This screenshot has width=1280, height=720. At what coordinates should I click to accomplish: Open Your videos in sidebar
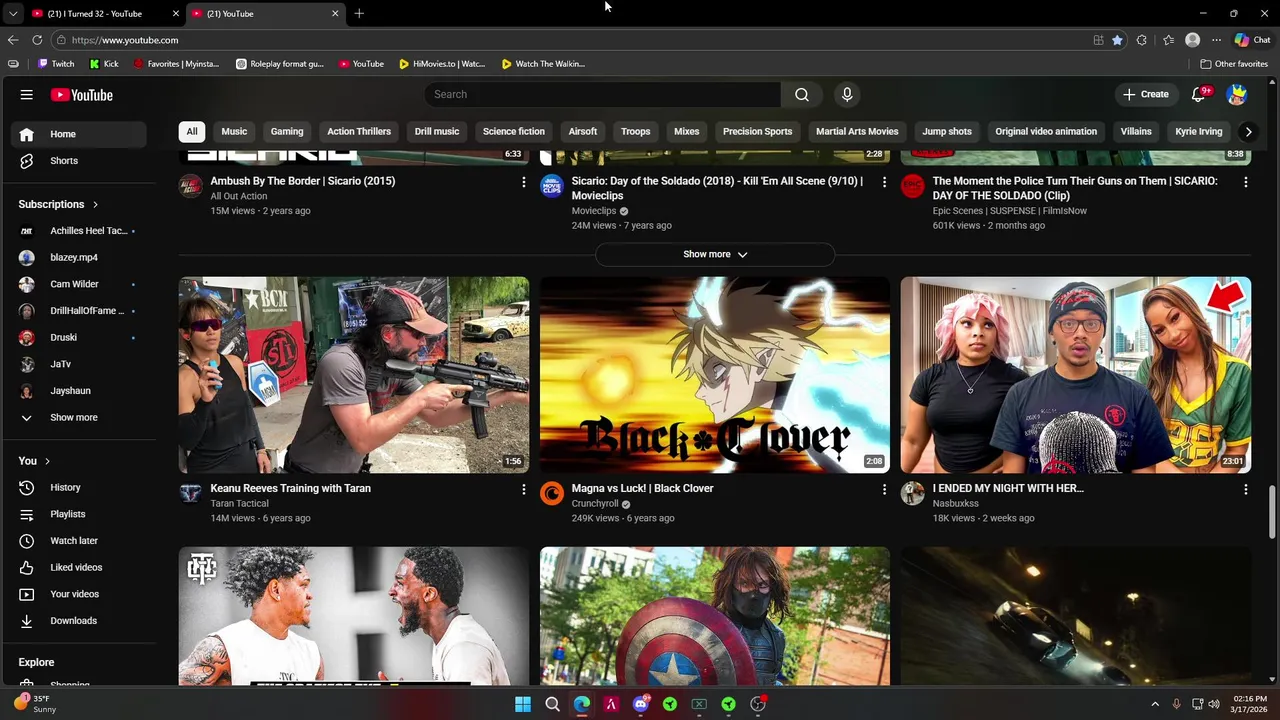click(x=80, y=594)
